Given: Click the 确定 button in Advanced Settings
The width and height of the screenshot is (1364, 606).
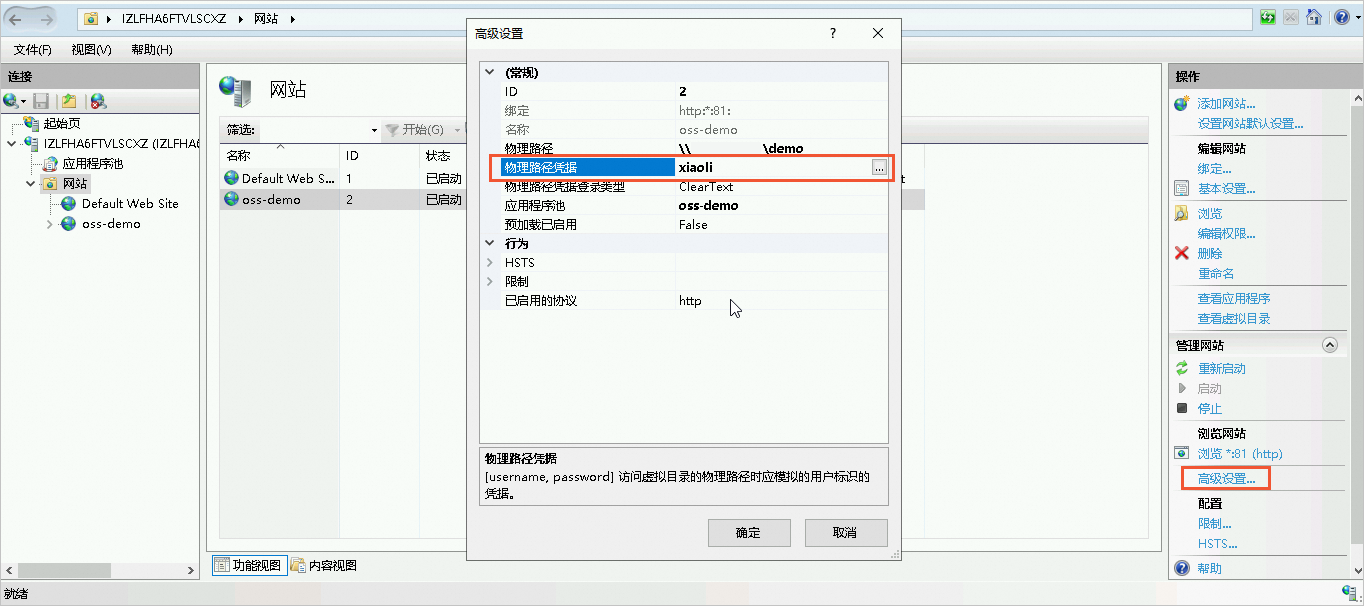Looking at the screenshot, I should click(748, 532).
